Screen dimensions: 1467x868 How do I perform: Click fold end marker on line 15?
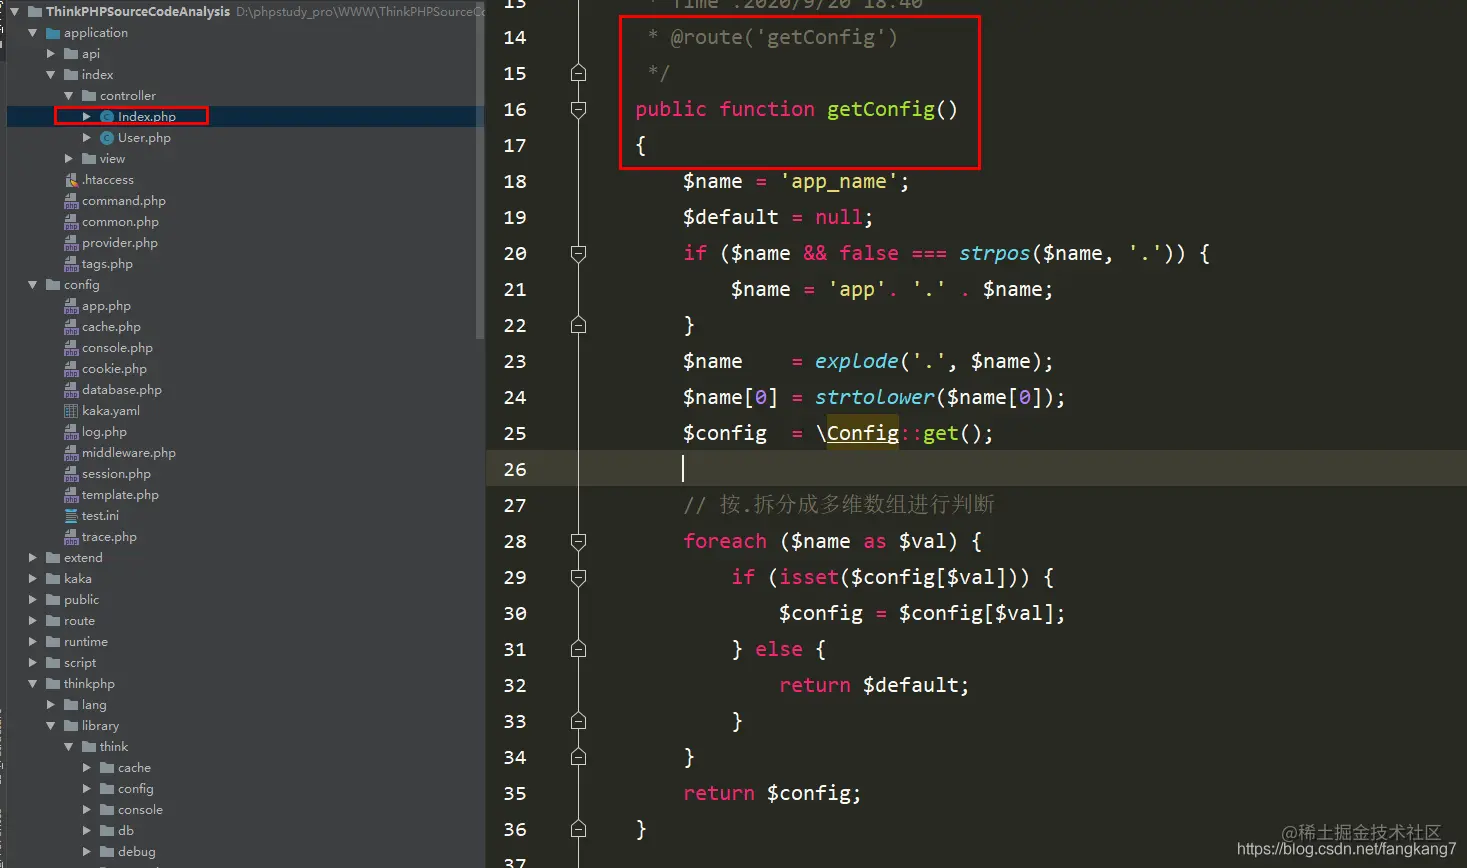click(x=578, y=73)
